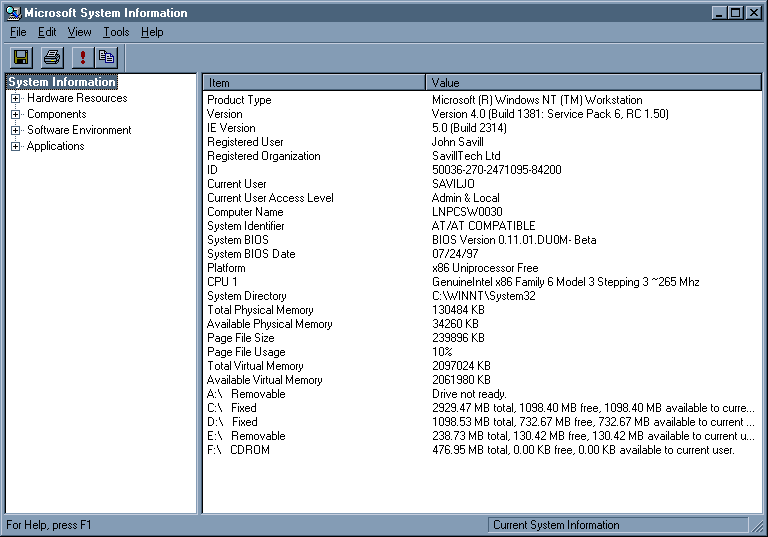Close the System Information window

[753, 13]
